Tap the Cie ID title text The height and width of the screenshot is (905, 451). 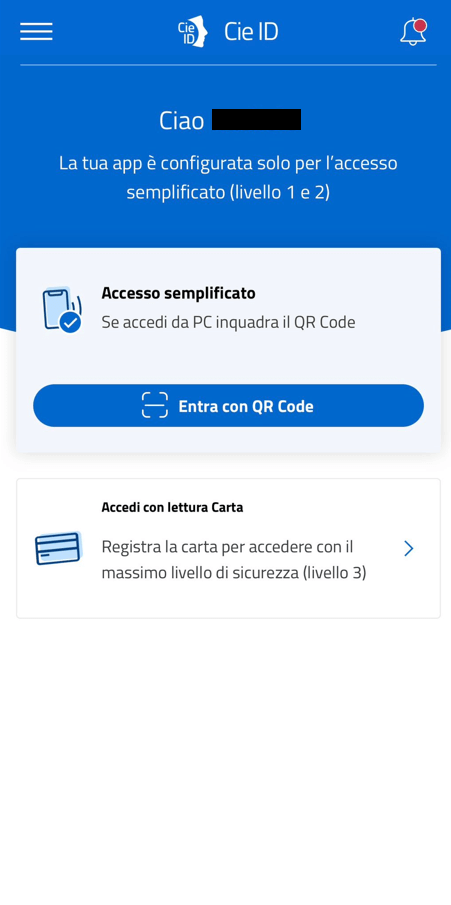[251, 32]
